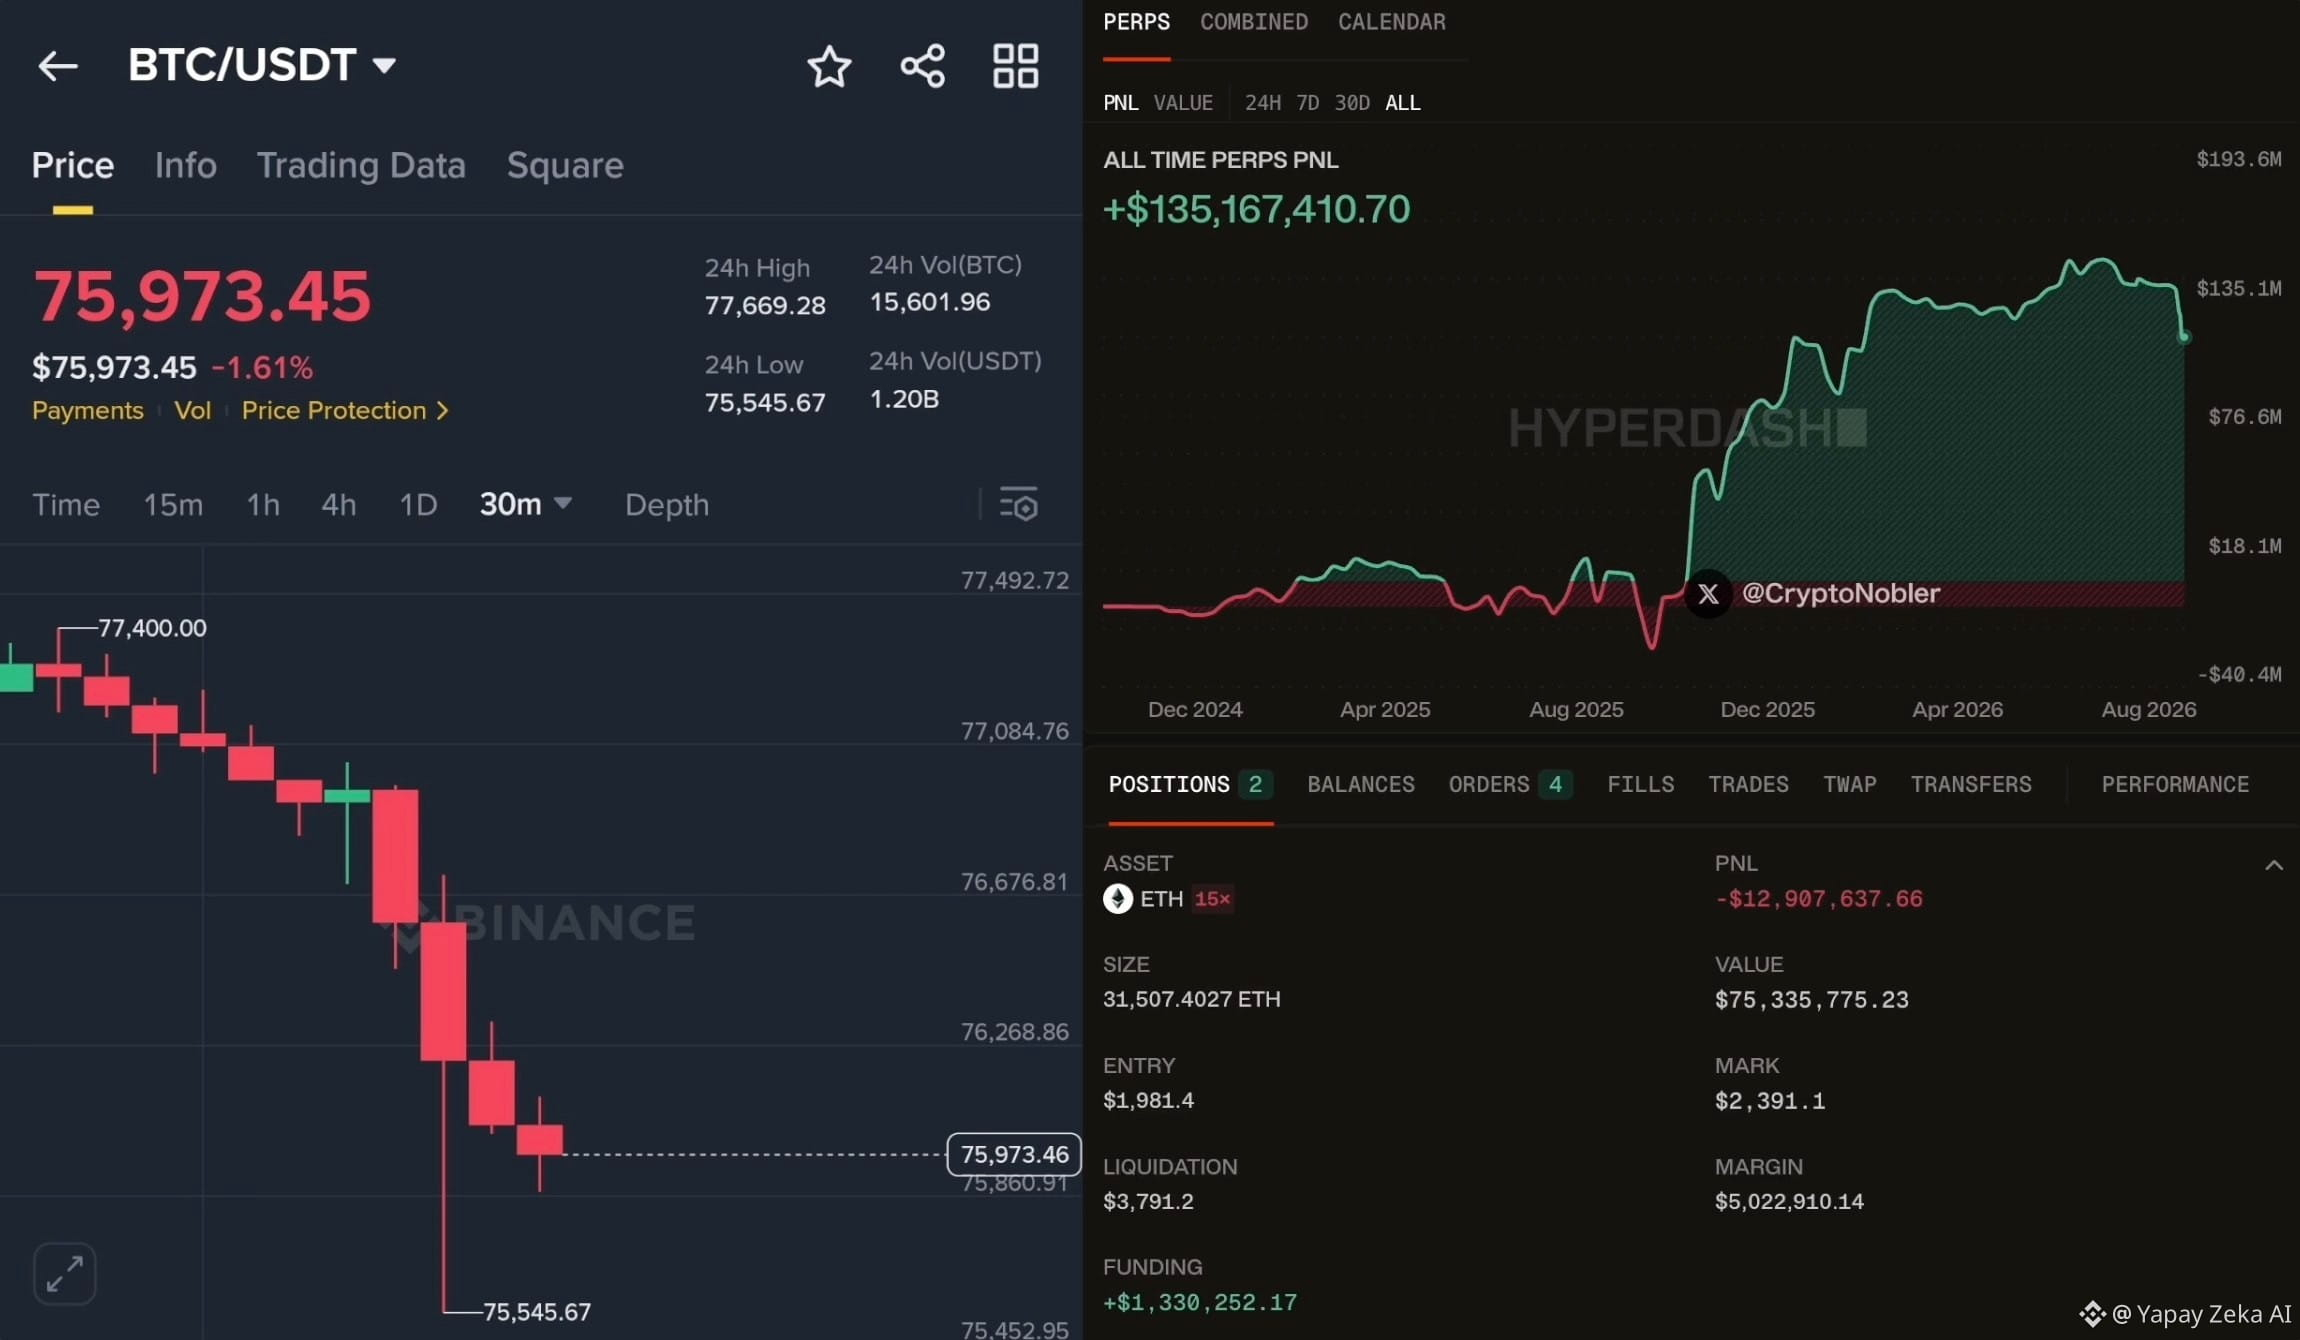Screen dimensions: 2300x1340
Task: Open the TRADES tab
Action: (x=1748, y=785)
